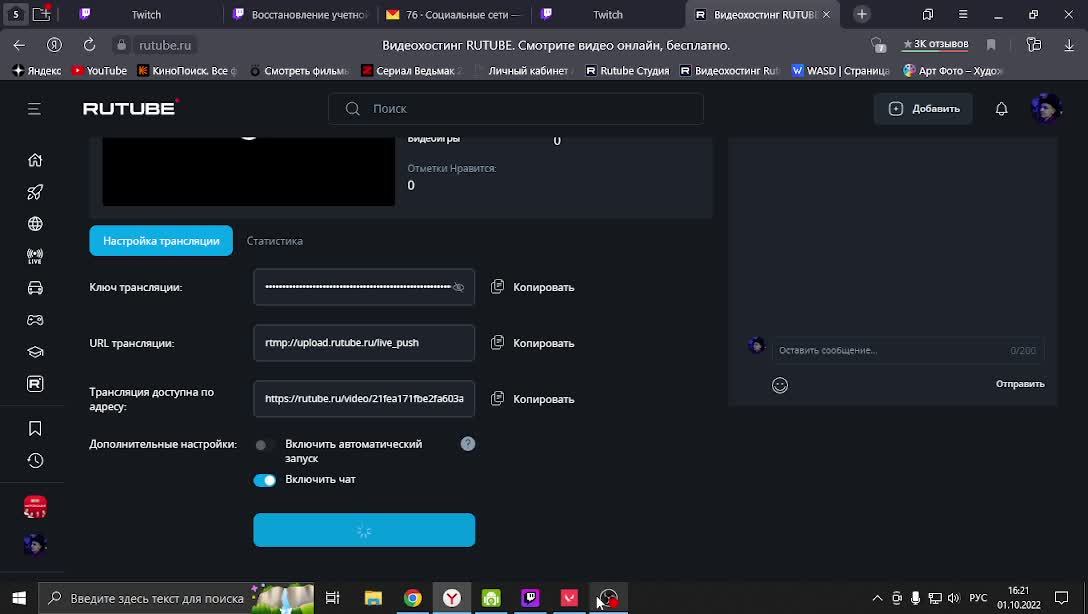Open the graduation cap education sidebar icon
Image resolution: width=1088 pixels, height=614 pixels.
coord(35,352)
